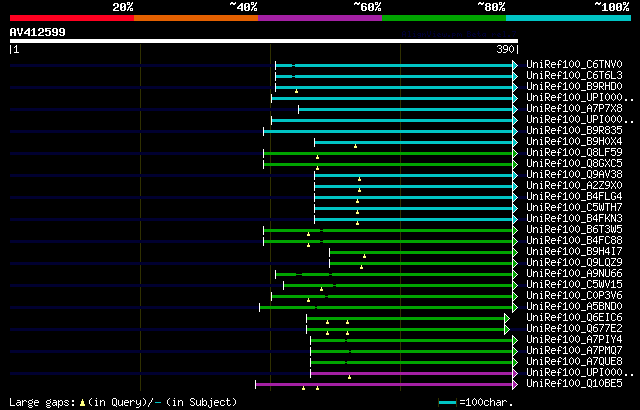Select the UniRef100_Q10BE5 label
Viewport: 640px width, 410px height.
[x=574, y=384]
